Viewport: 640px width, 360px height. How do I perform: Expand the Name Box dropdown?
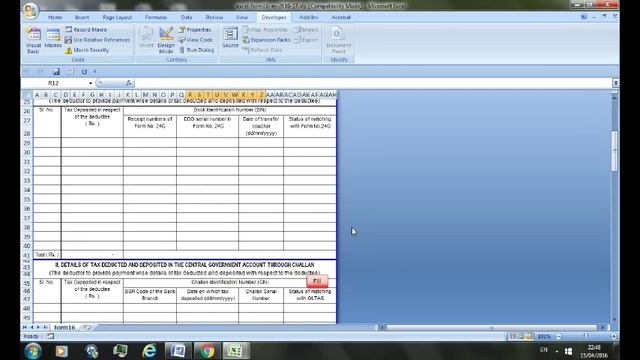click(90, 83)
